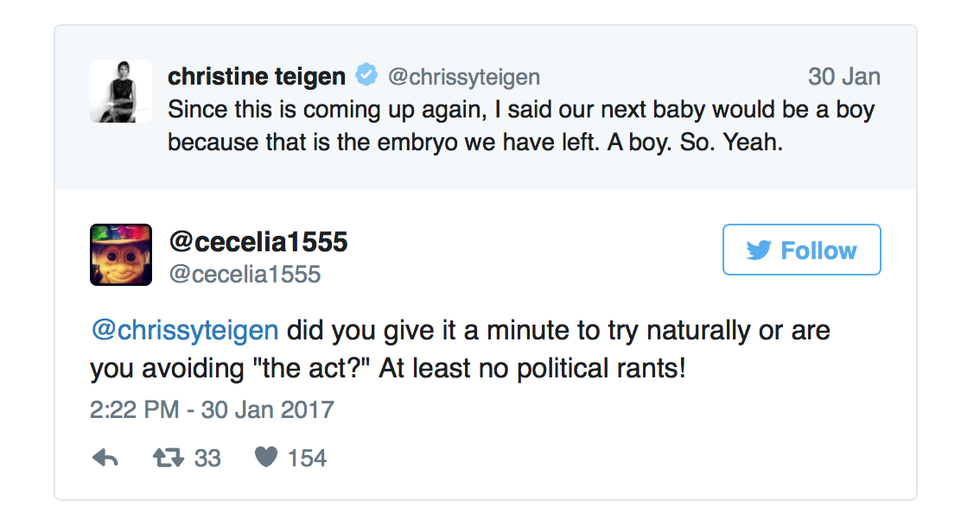Screen dimensions: 980x532
Task: Click the grey @chrissyteigen handle in quoted tweet
Action: click(464, 77)
